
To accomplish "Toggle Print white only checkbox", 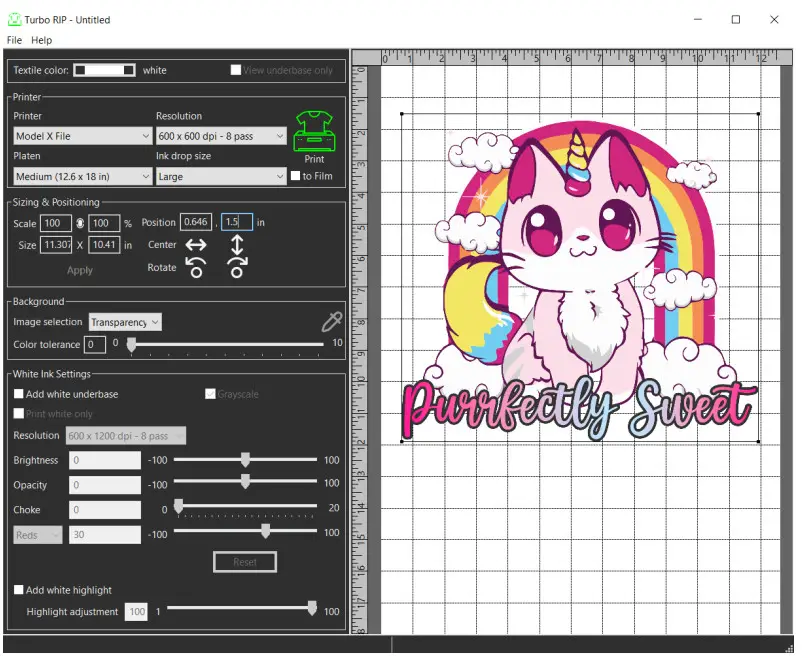I will pyautogui.click(x=19, y=413).
